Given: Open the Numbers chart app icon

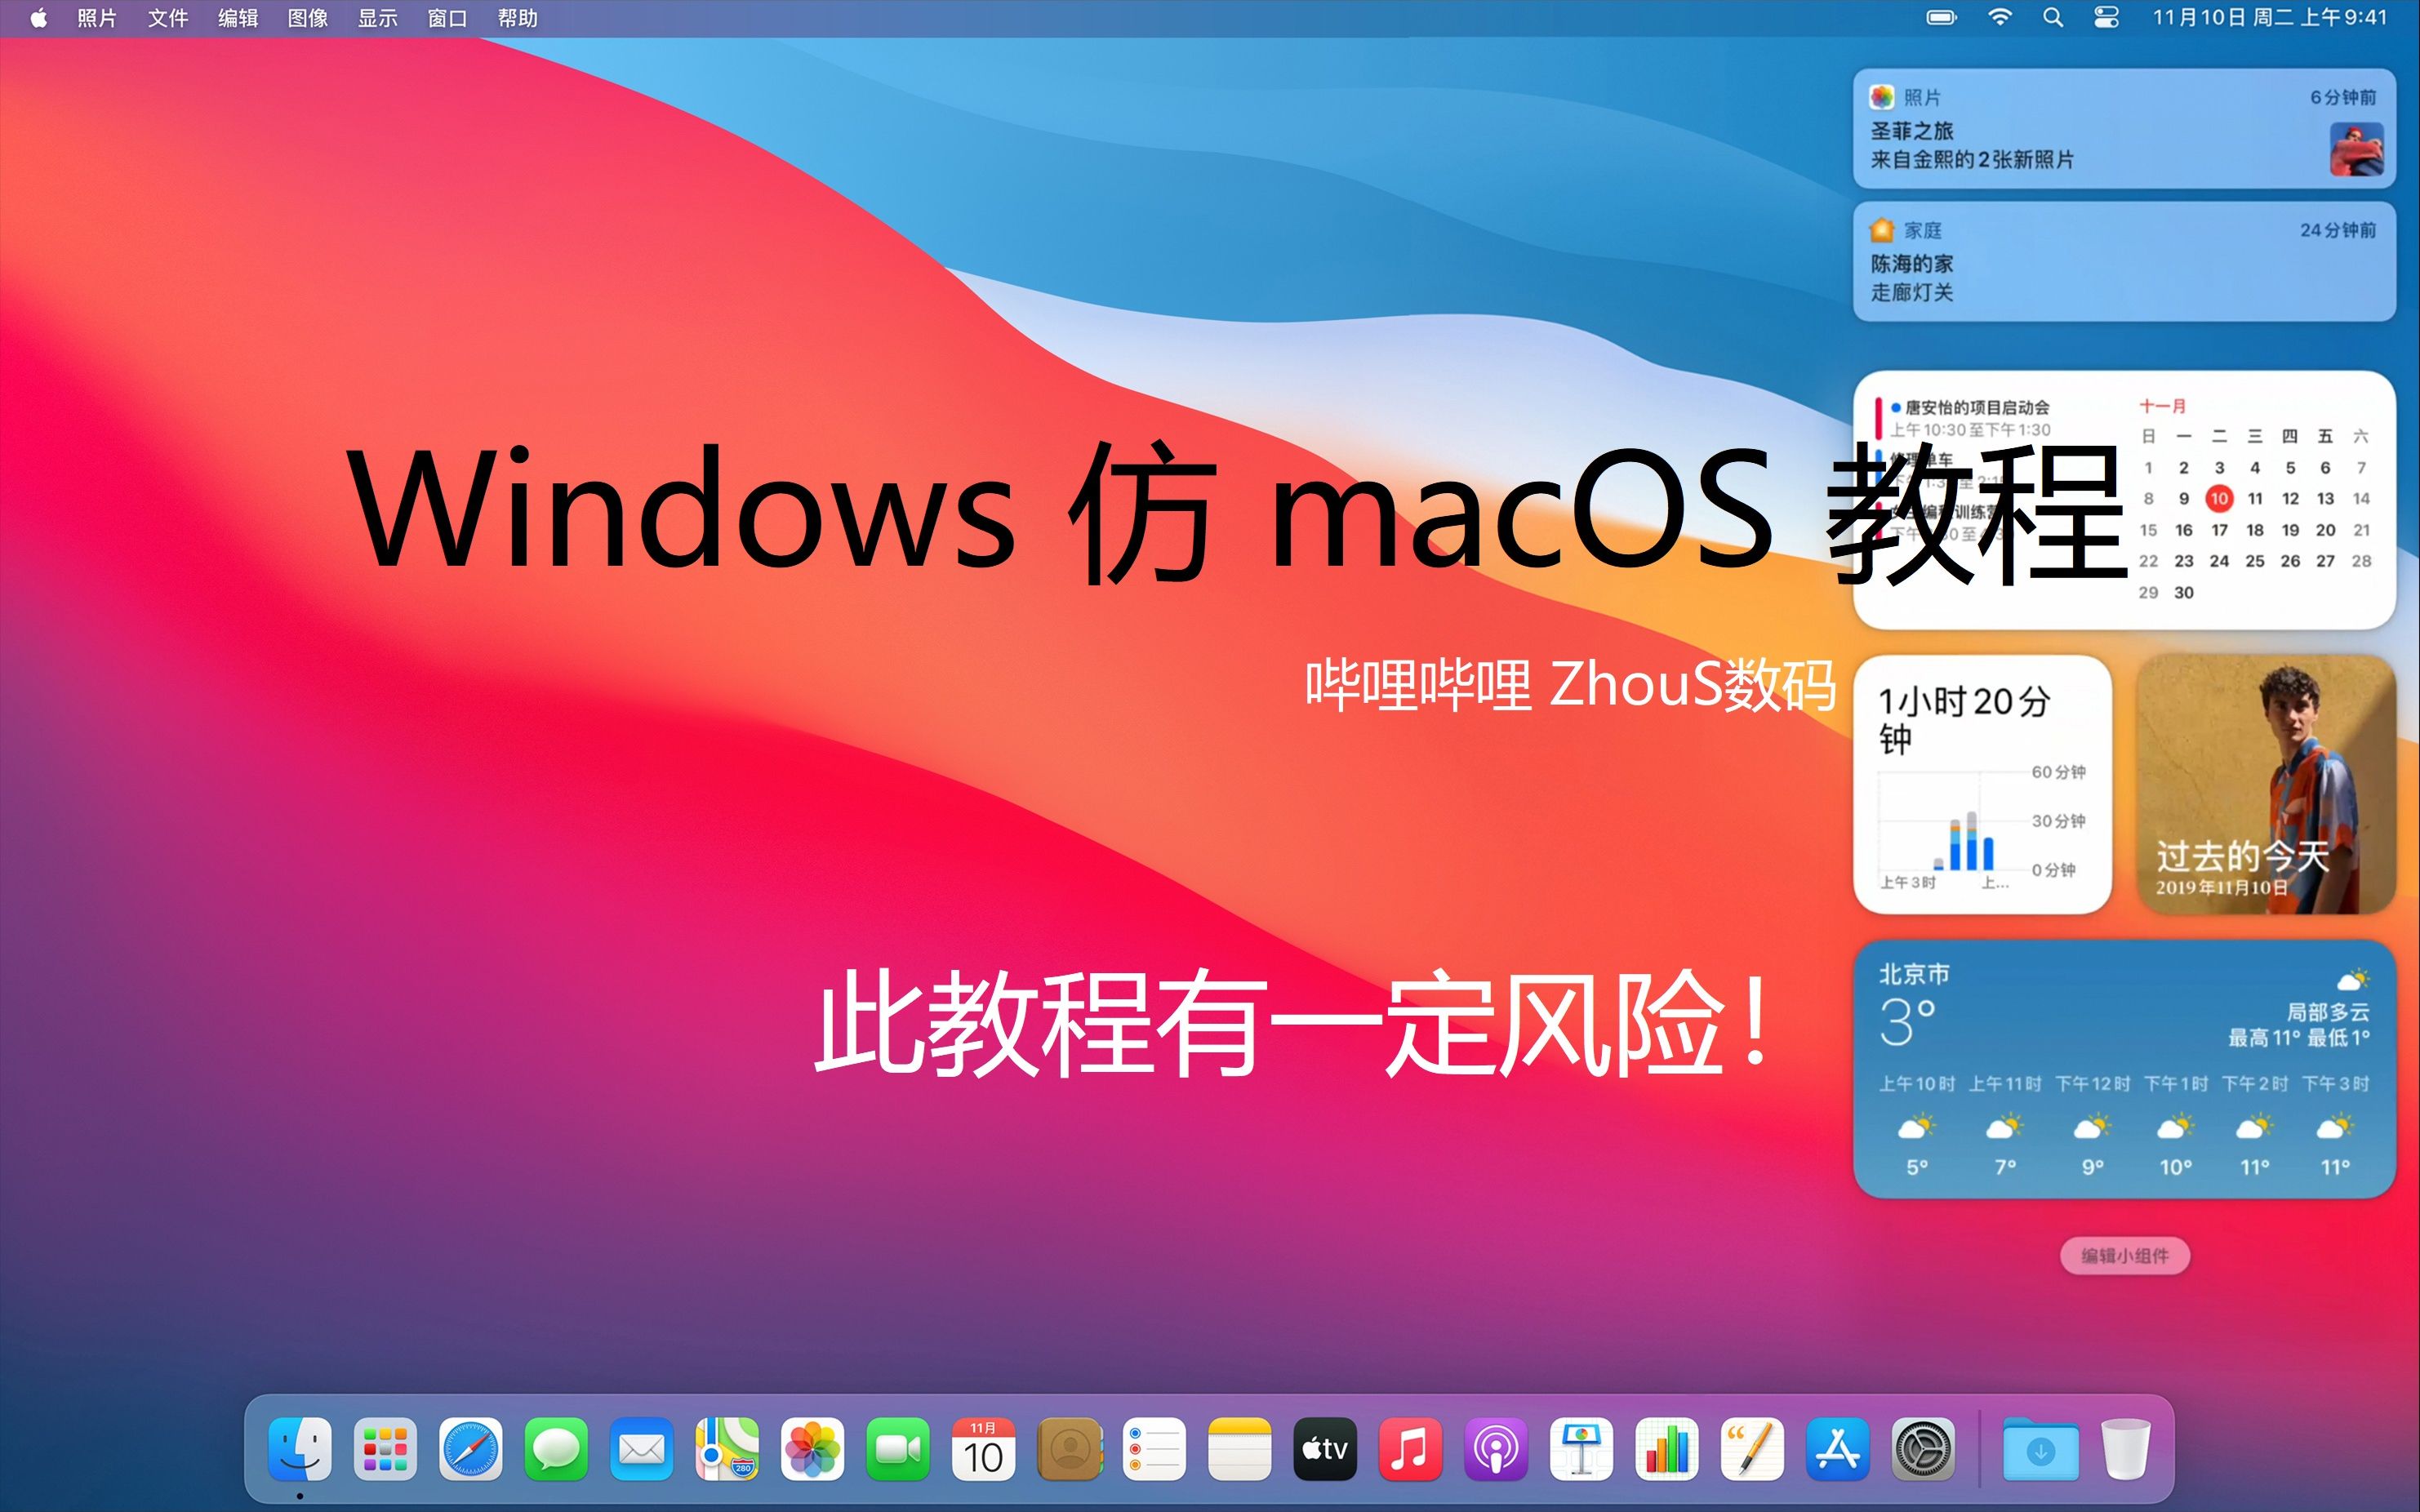Looking at the screenshot, I should (1667, 1449).
